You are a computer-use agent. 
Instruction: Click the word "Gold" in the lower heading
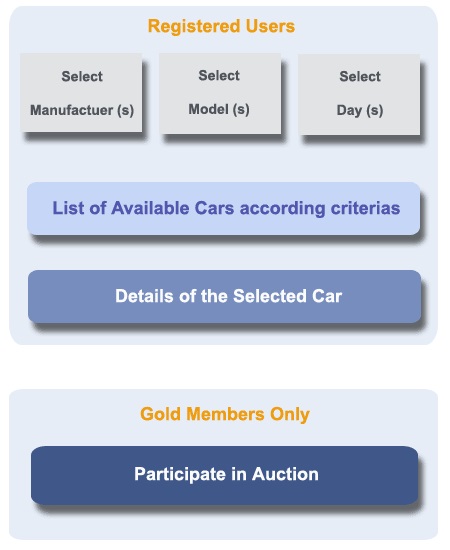(x=160, y=414)
